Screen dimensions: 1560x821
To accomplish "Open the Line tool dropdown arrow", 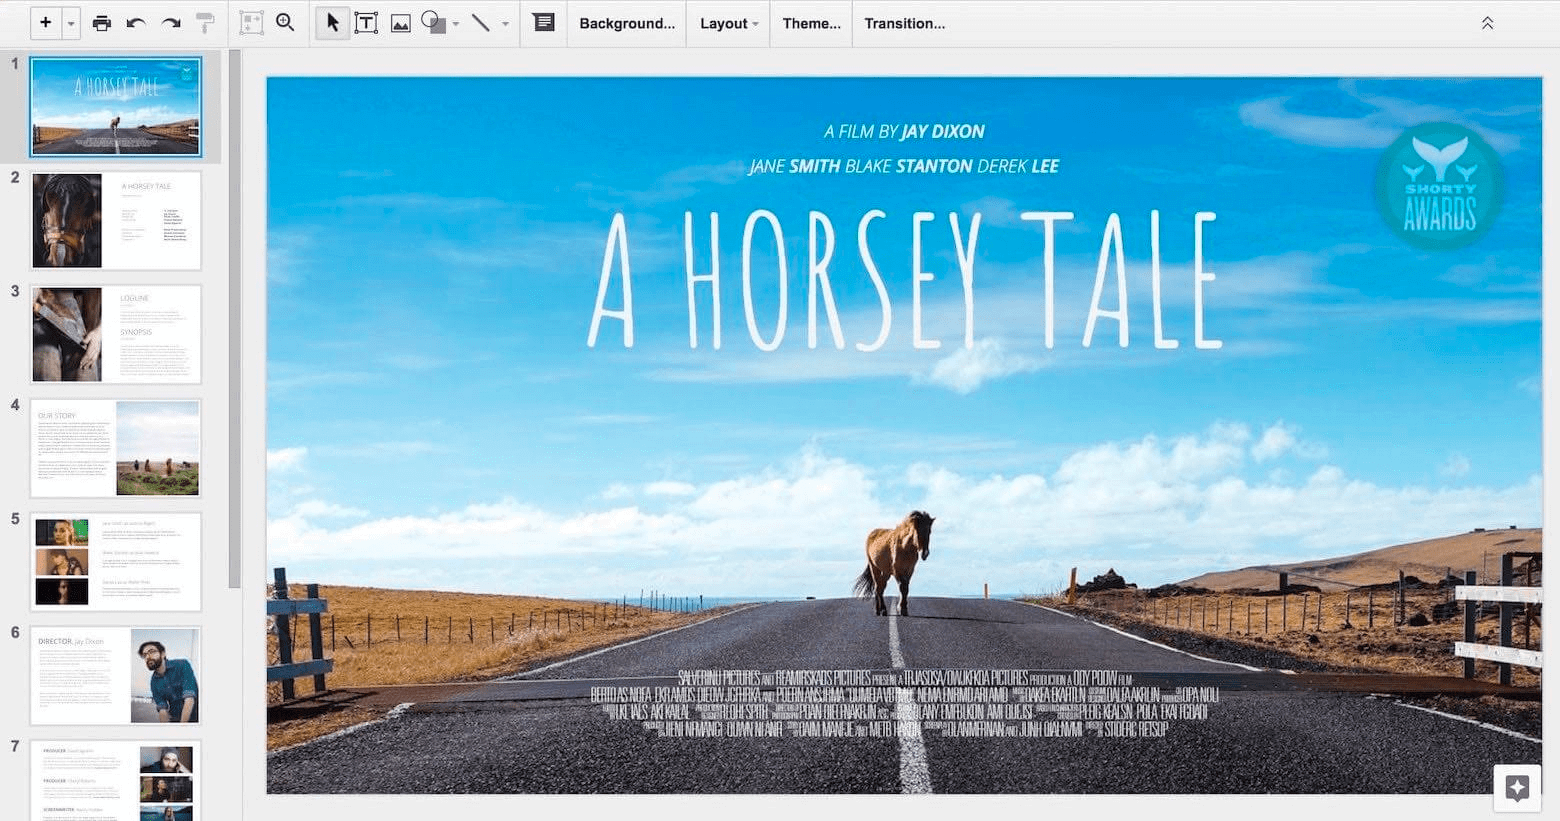I will point(504,22).
